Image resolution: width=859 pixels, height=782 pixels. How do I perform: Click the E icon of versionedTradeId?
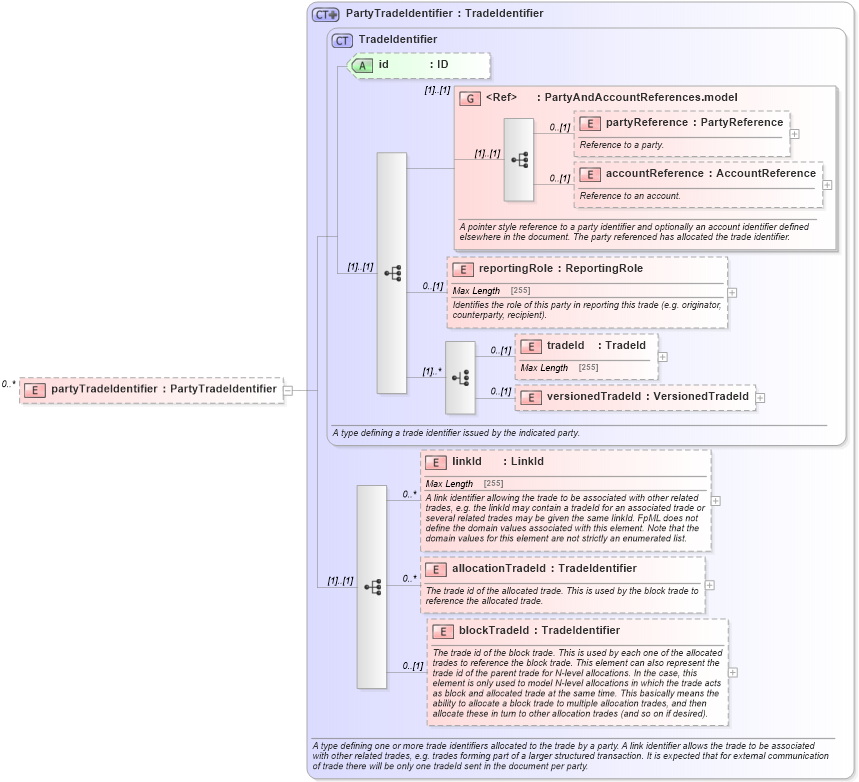coord(530,398)
